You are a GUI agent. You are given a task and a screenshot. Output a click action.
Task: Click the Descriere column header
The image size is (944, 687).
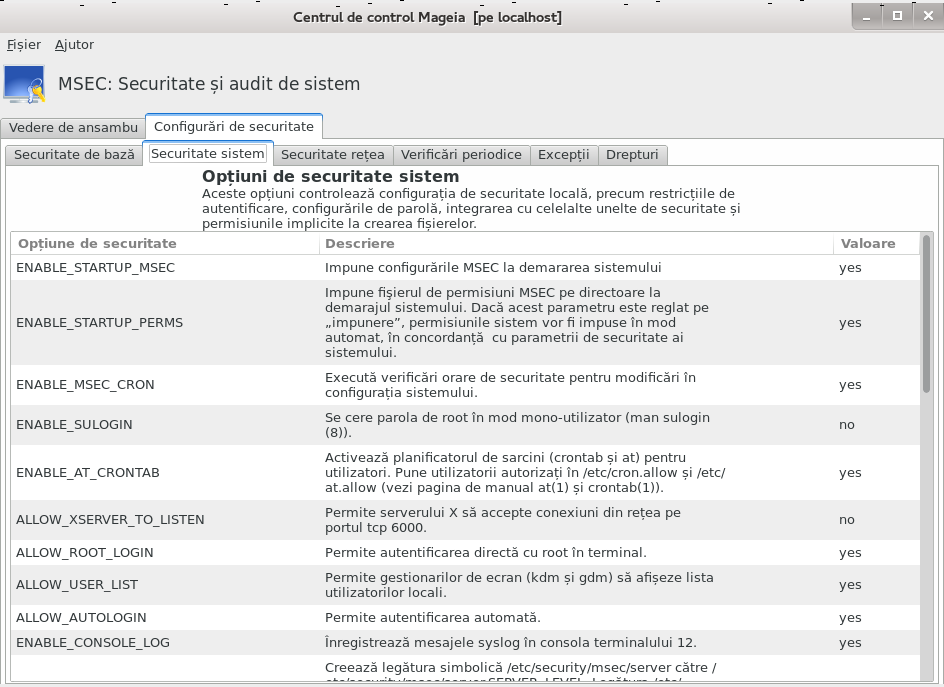point(576,244)
